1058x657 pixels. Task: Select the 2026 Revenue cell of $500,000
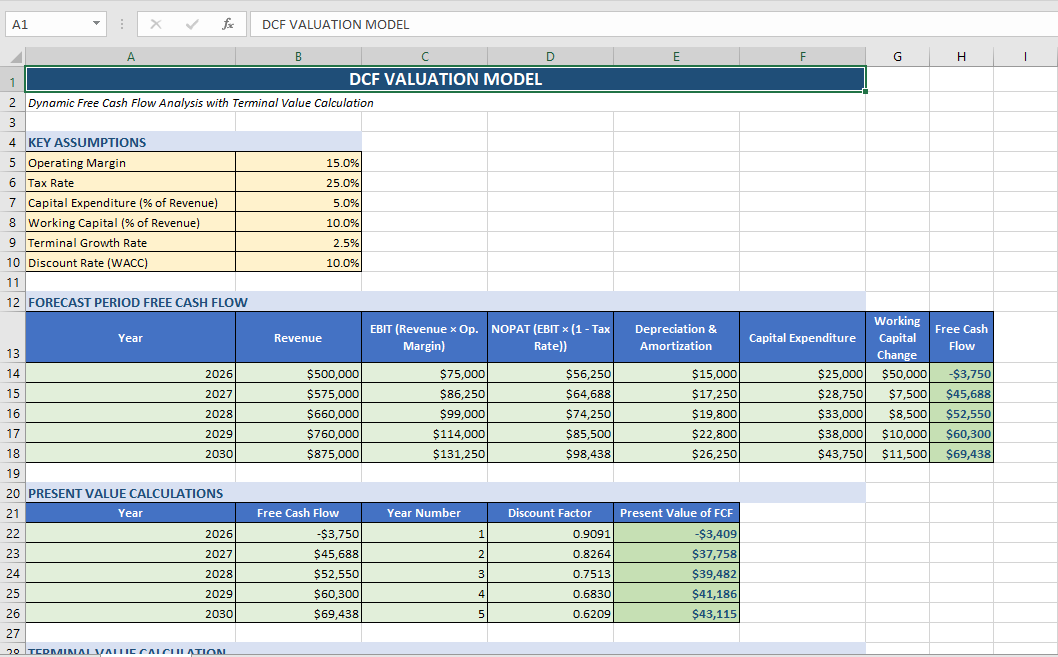[x=298, y=373]
